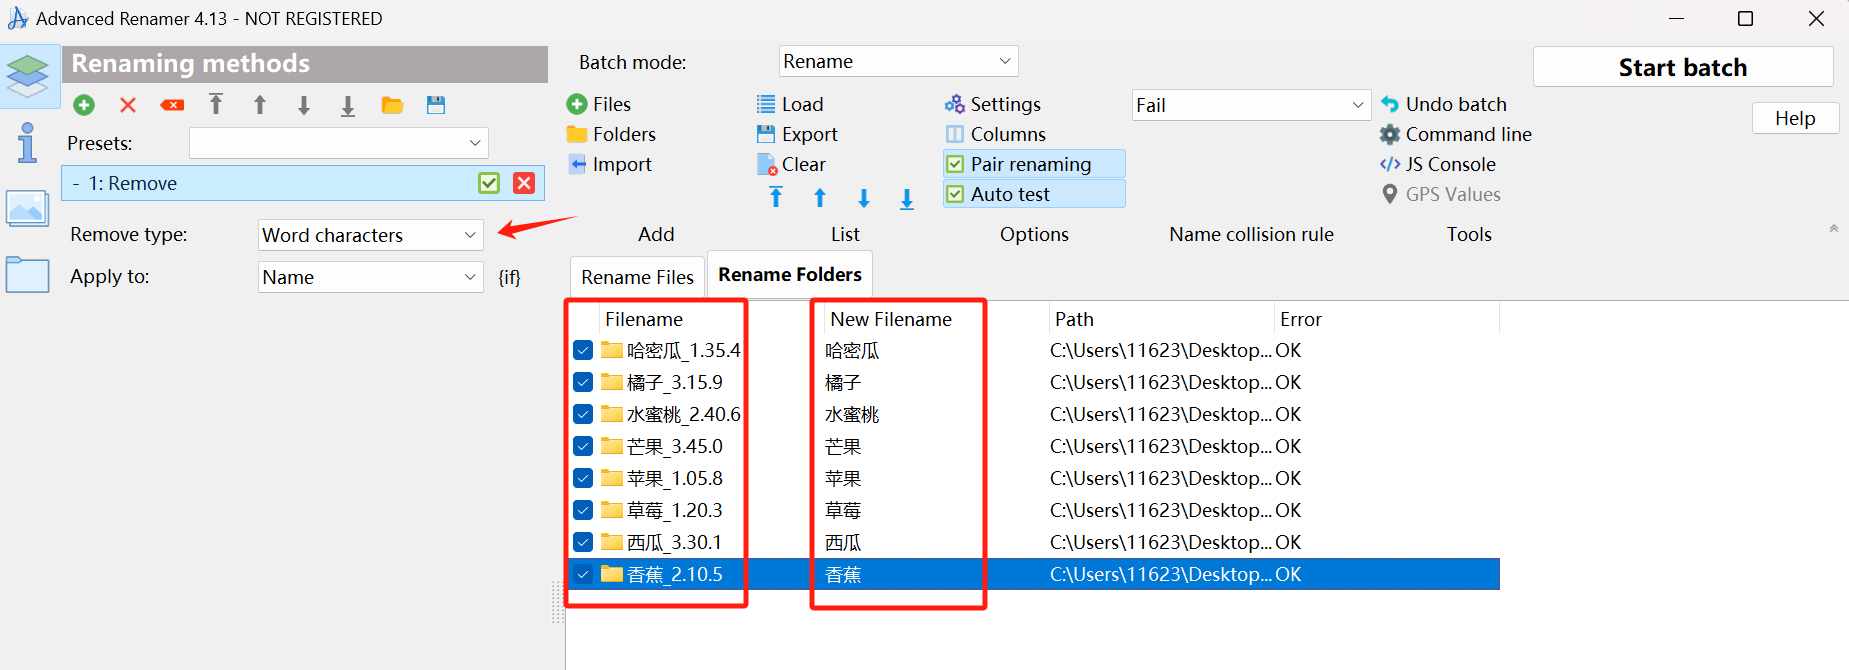Open the file information sidebar icon
This screenshot has width=1849, height=670.
27,142
